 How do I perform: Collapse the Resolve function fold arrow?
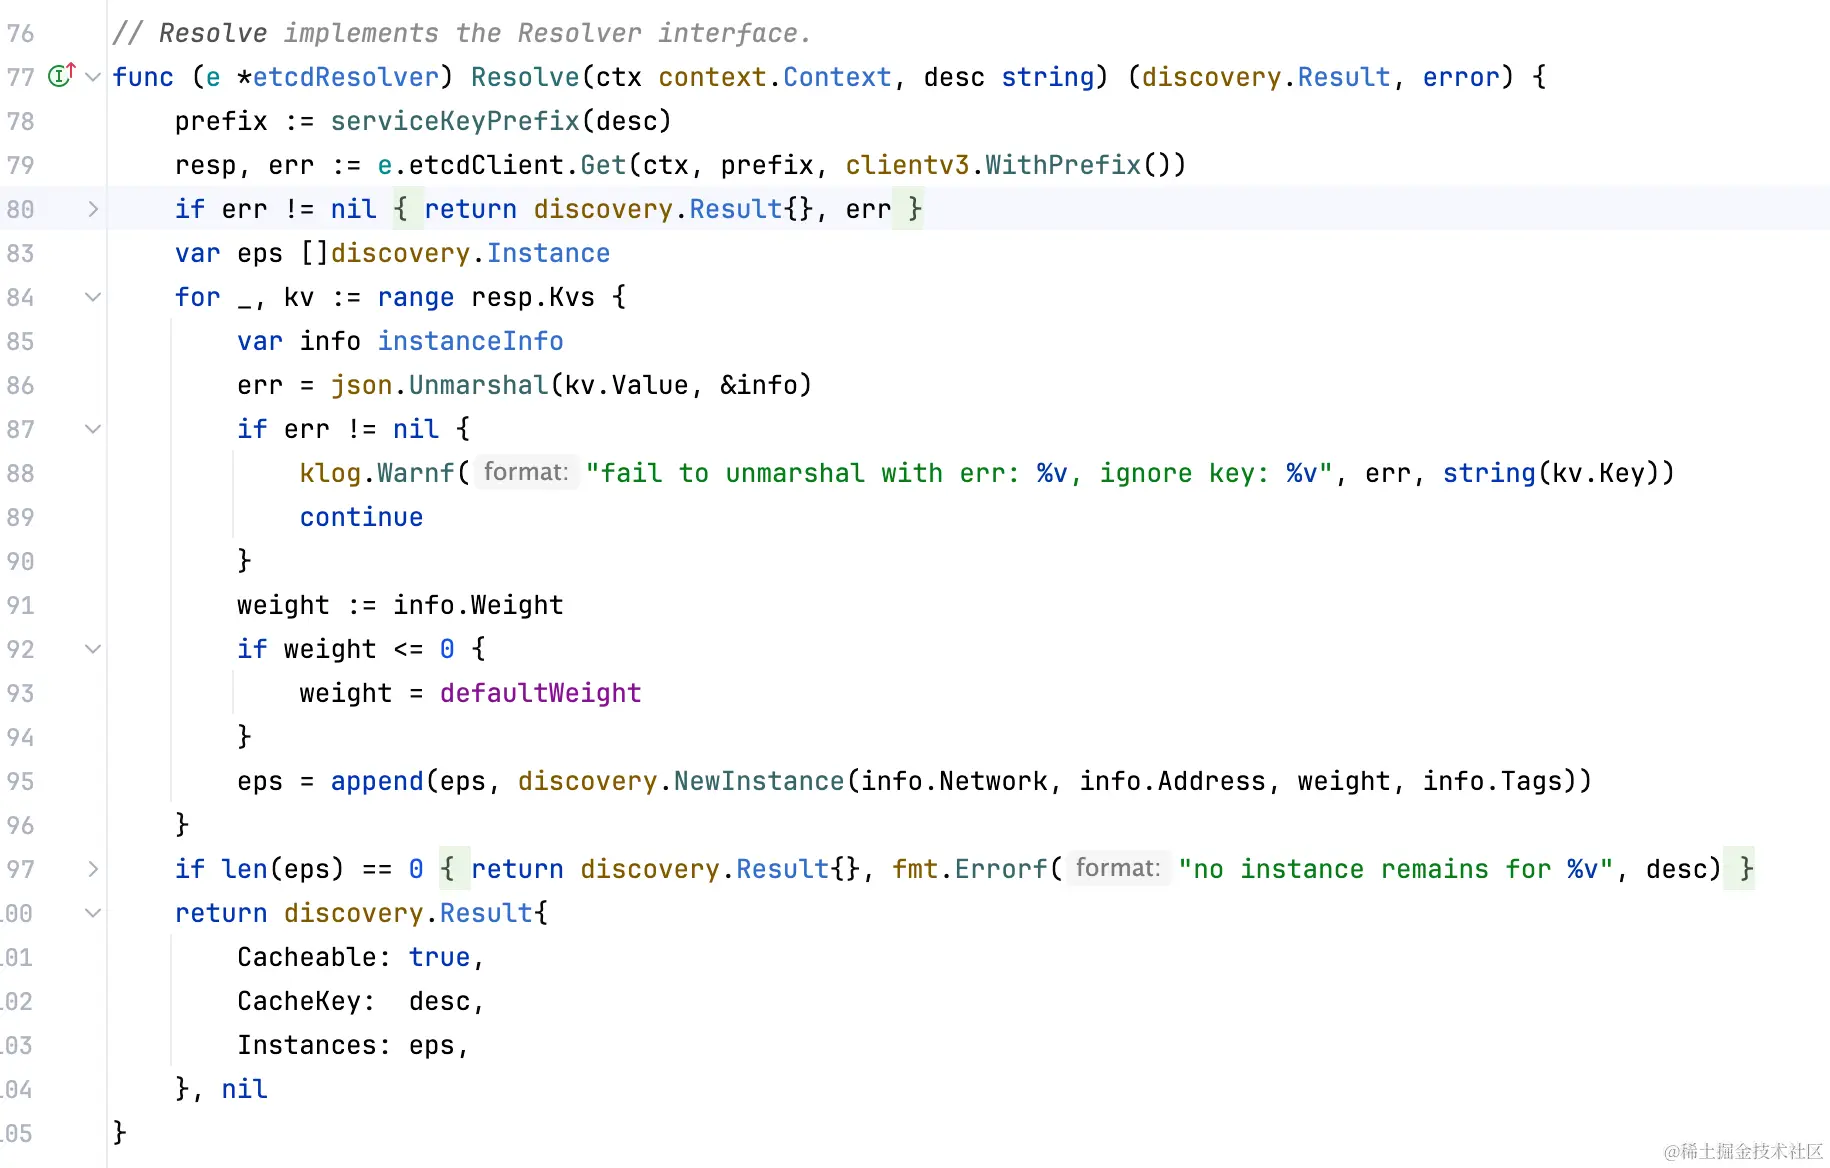click(x=93, y=77)
